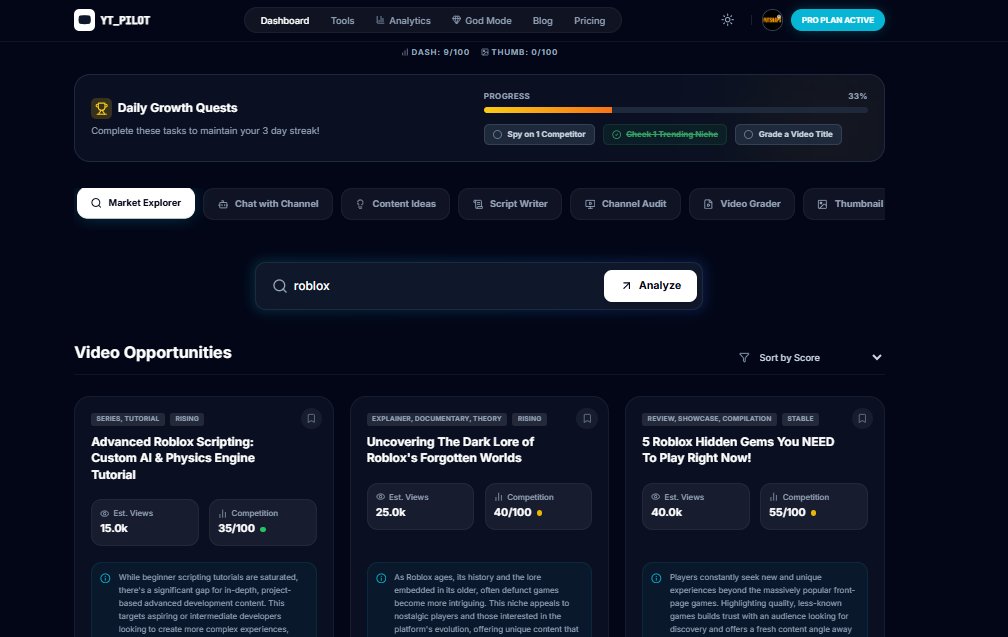
Task: Open the Blog nav link
Action: (x=543, y=21)
